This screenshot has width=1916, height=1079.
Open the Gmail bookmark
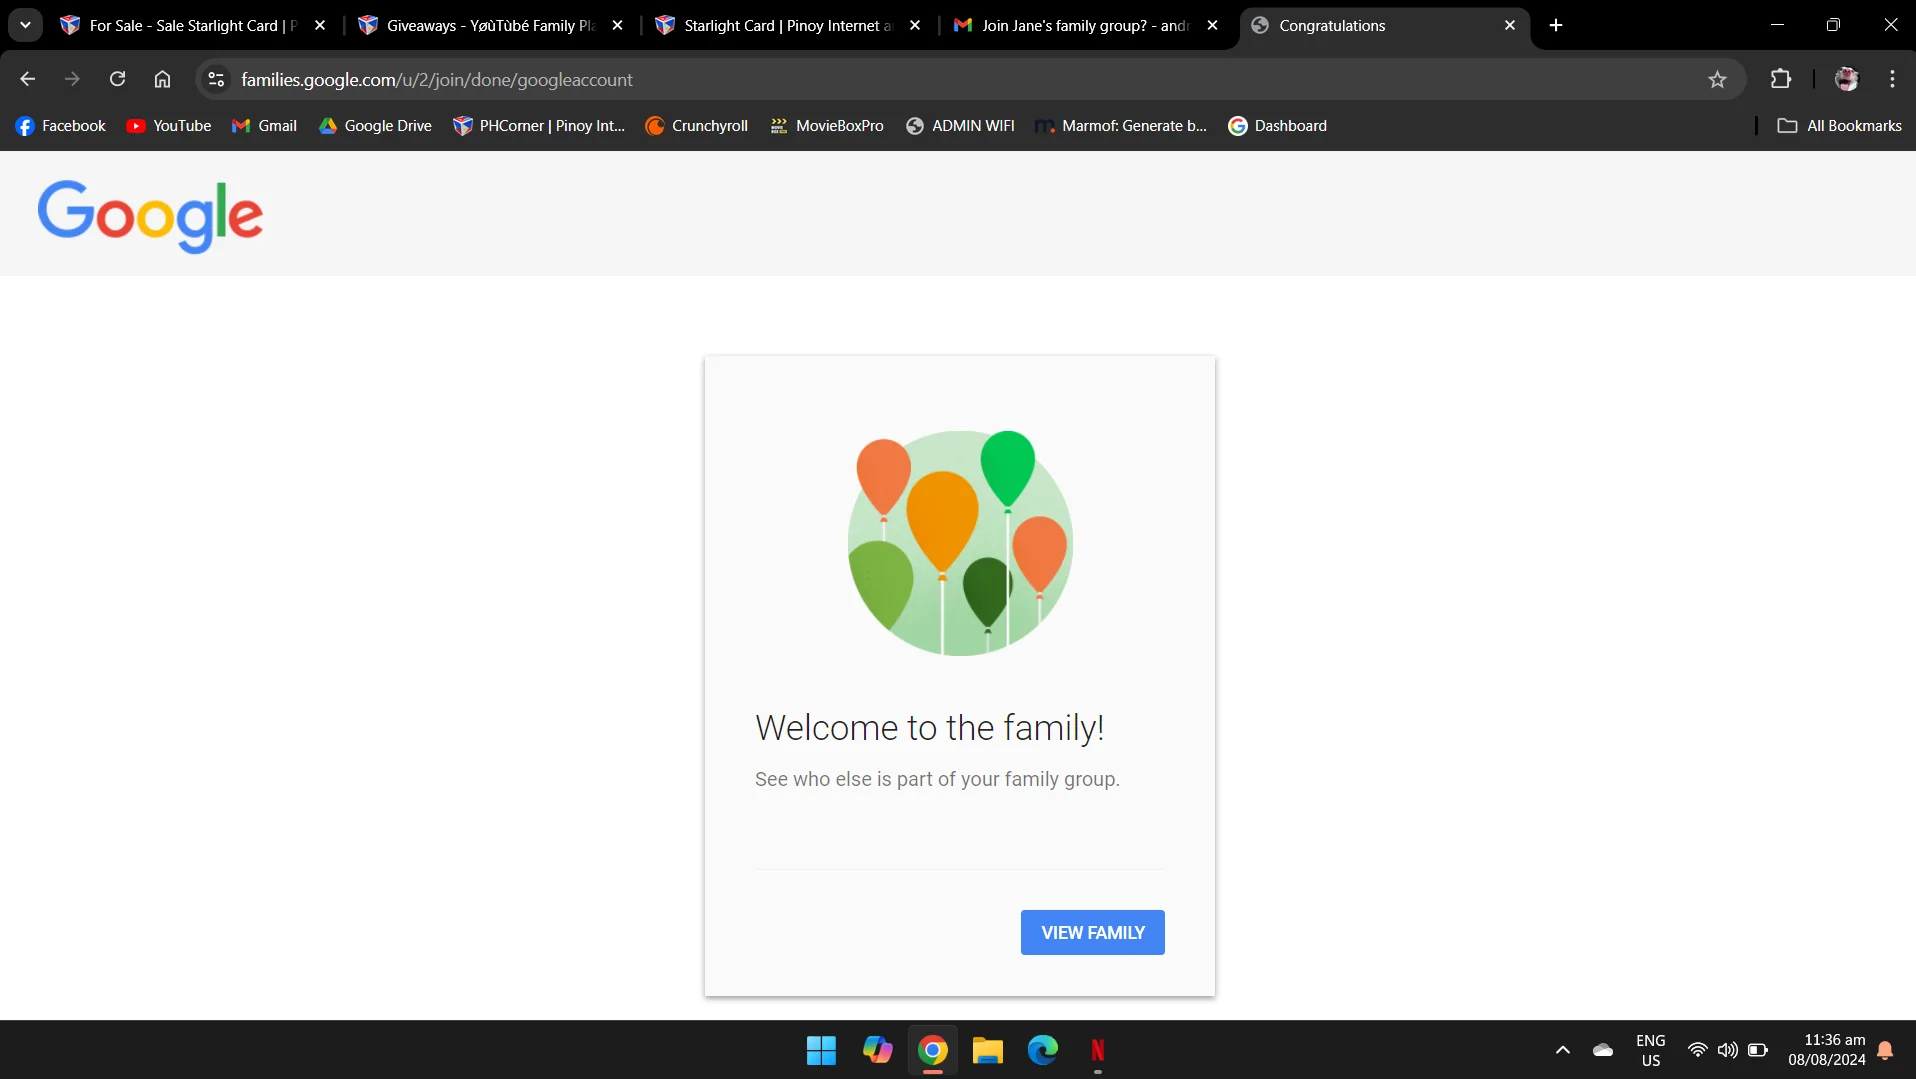pyautogui.click(x=264, y=125)
